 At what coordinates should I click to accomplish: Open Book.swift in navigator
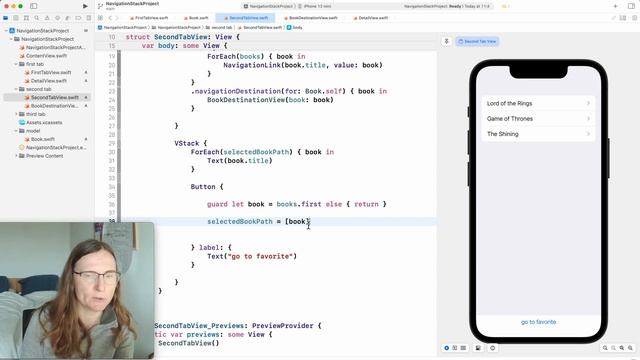click(x=40, y=139)
